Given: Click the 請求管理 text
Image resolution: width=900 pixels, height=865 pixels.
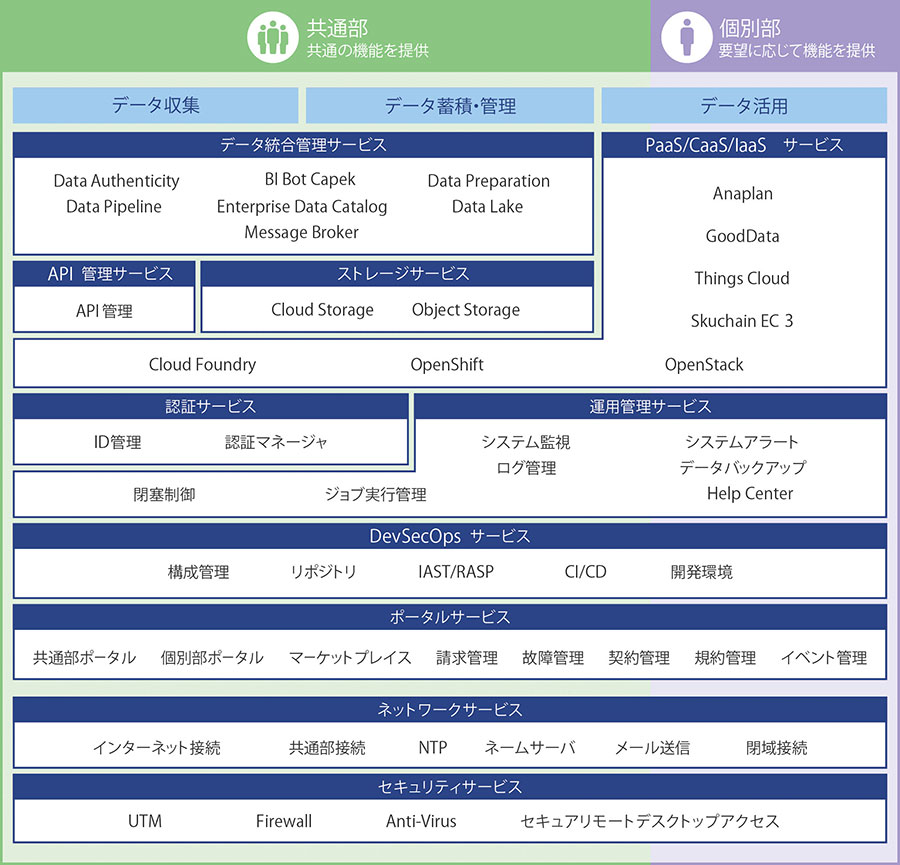Looking at the screenshot, I should (467, 658).
